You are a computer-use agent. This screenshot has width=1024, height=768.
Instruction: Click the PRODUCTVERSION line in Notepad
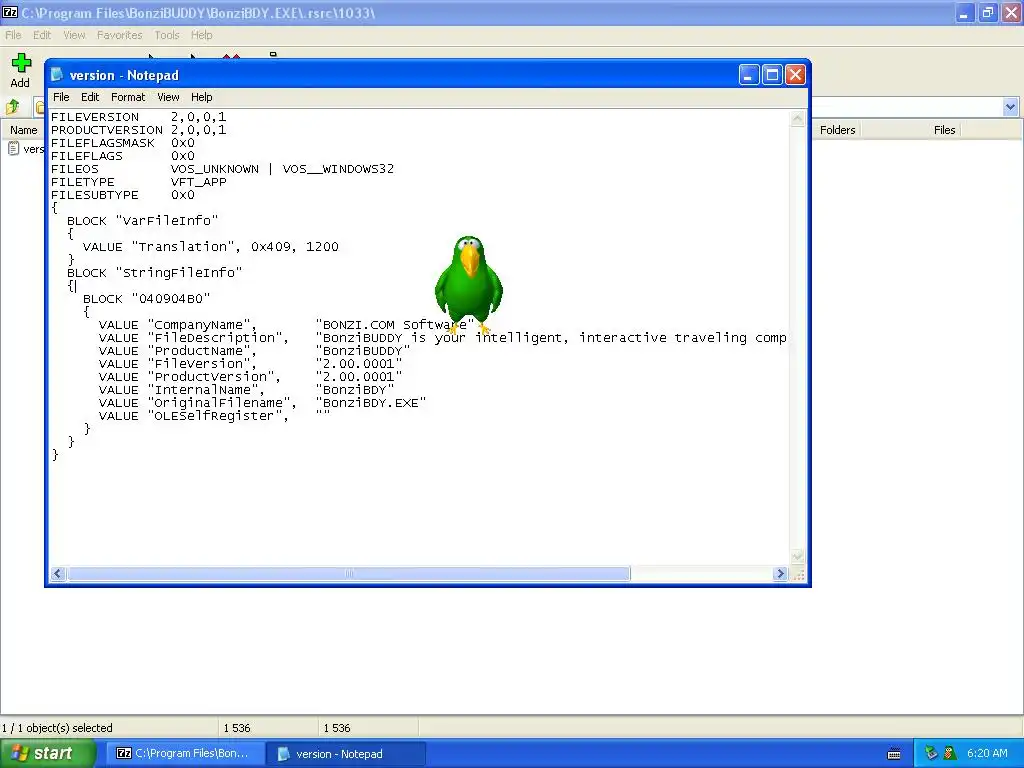pyautogui.click(x=138, y=130)
